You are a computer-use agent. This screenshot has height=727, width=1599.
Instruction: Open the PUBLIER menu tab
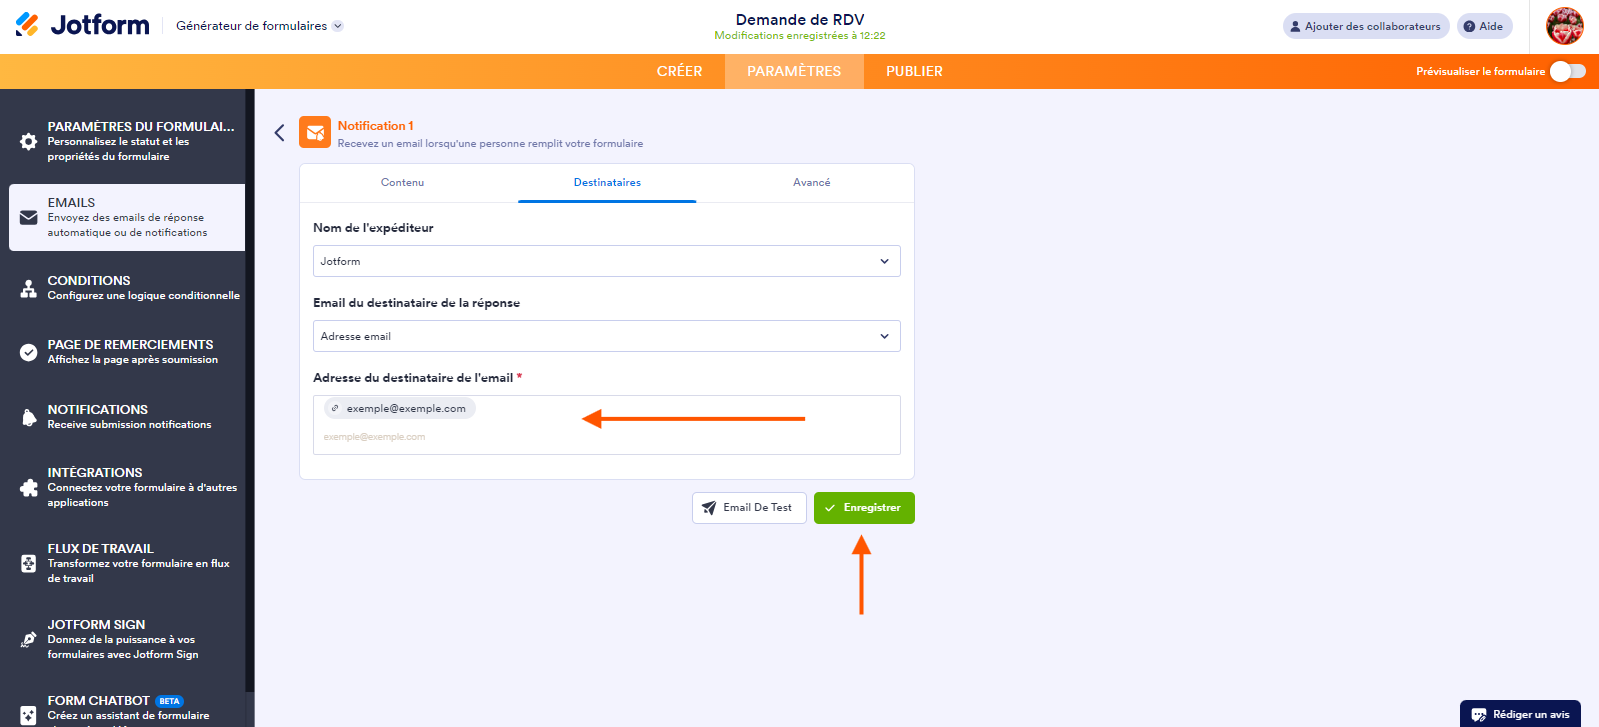(913, 71)
